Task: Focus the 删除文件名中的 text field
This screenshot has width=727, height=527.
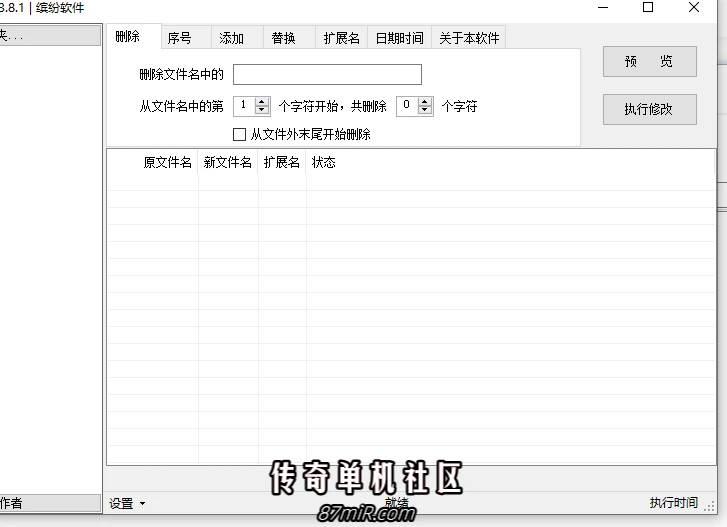Action: coord(327,75)
